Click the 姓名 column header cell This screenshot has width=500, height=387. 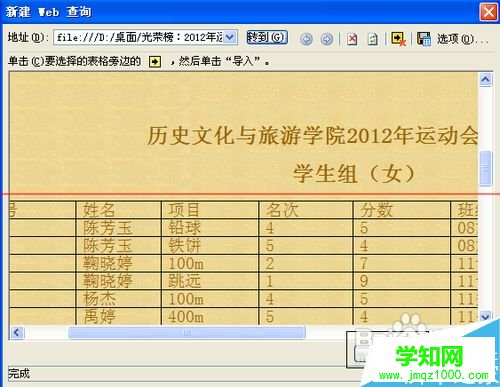click(118, 210)
